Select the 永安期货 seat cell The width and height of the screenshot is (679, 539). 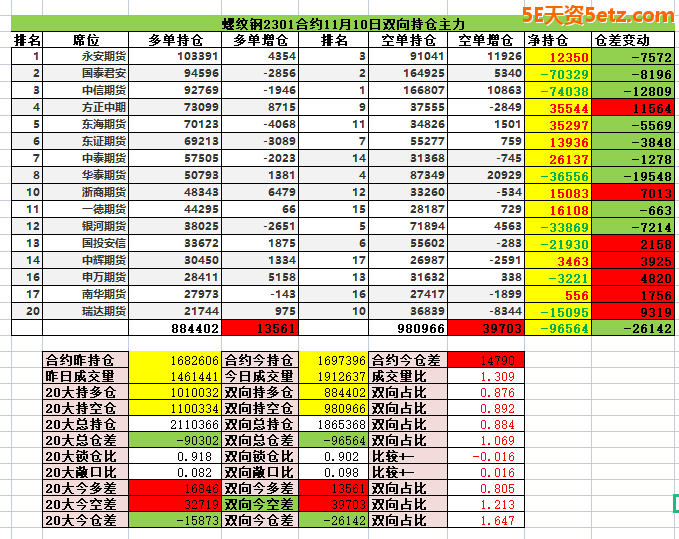click(86, 56)
